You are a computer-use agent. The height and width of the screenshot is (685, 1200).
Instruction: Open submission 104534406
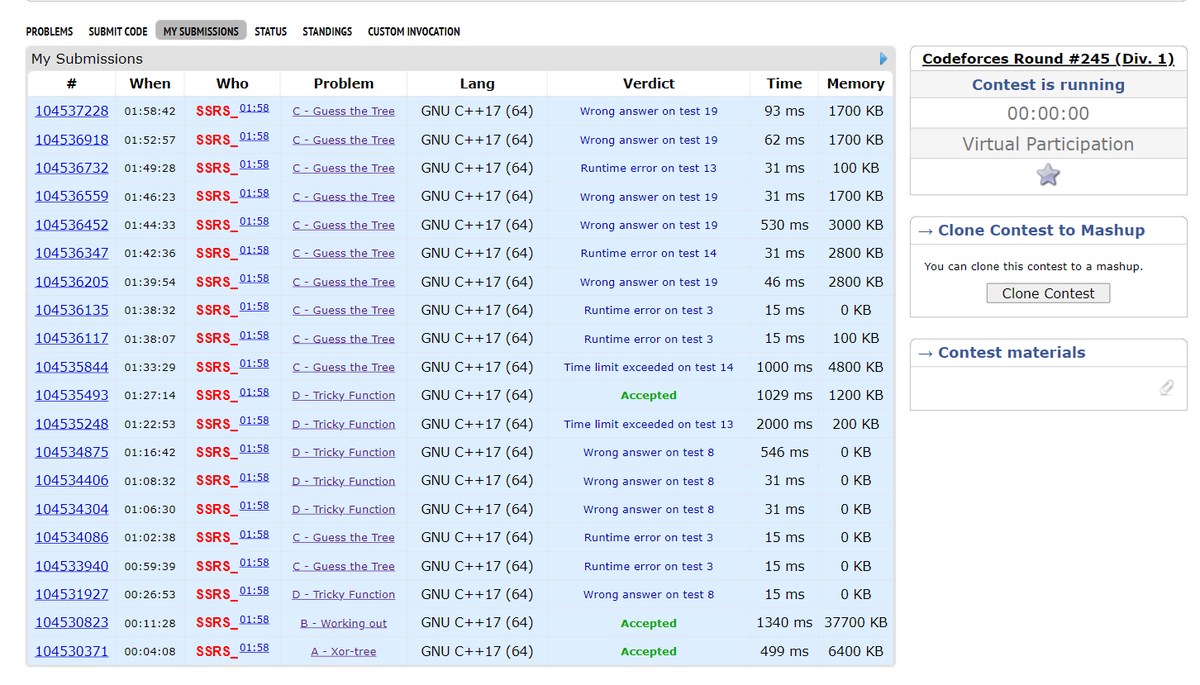72,480
